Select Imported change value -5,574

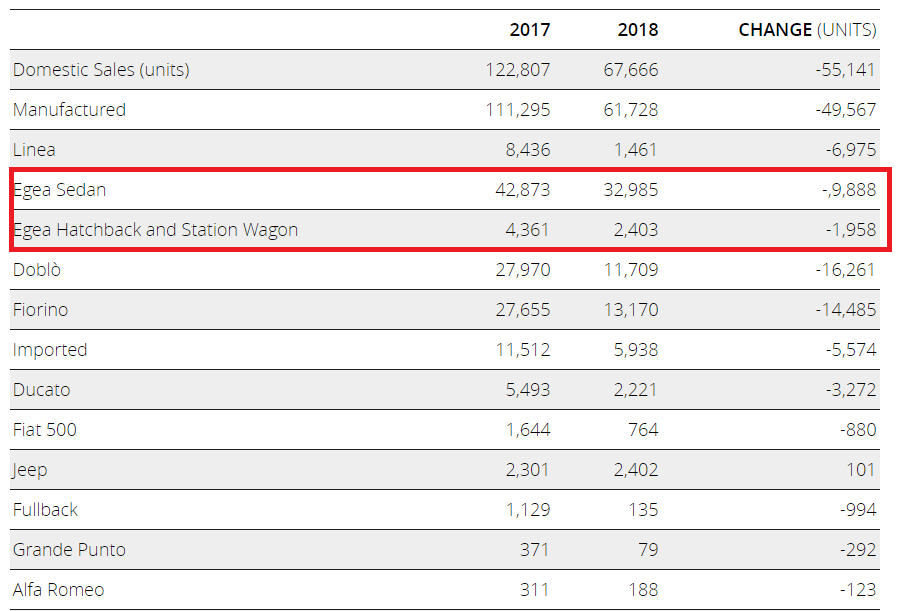point(851,350)
